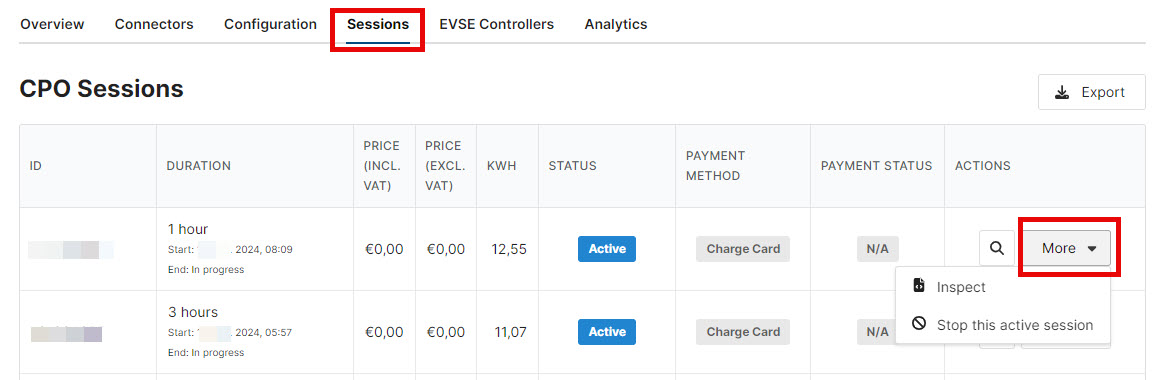Click the Active status badge of the 1 hour session
Image resolution: width=1167 pixels, height=380 pixels.
click(x=607, y=249)
